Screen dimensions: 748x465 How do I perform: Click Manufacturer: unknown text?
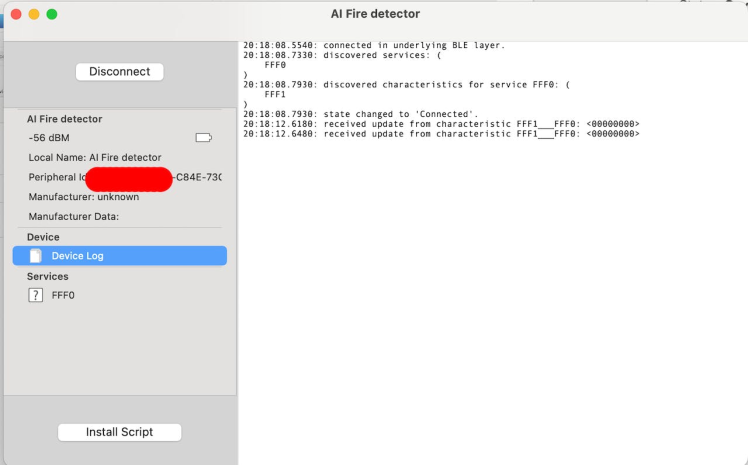tap(84, 197)
